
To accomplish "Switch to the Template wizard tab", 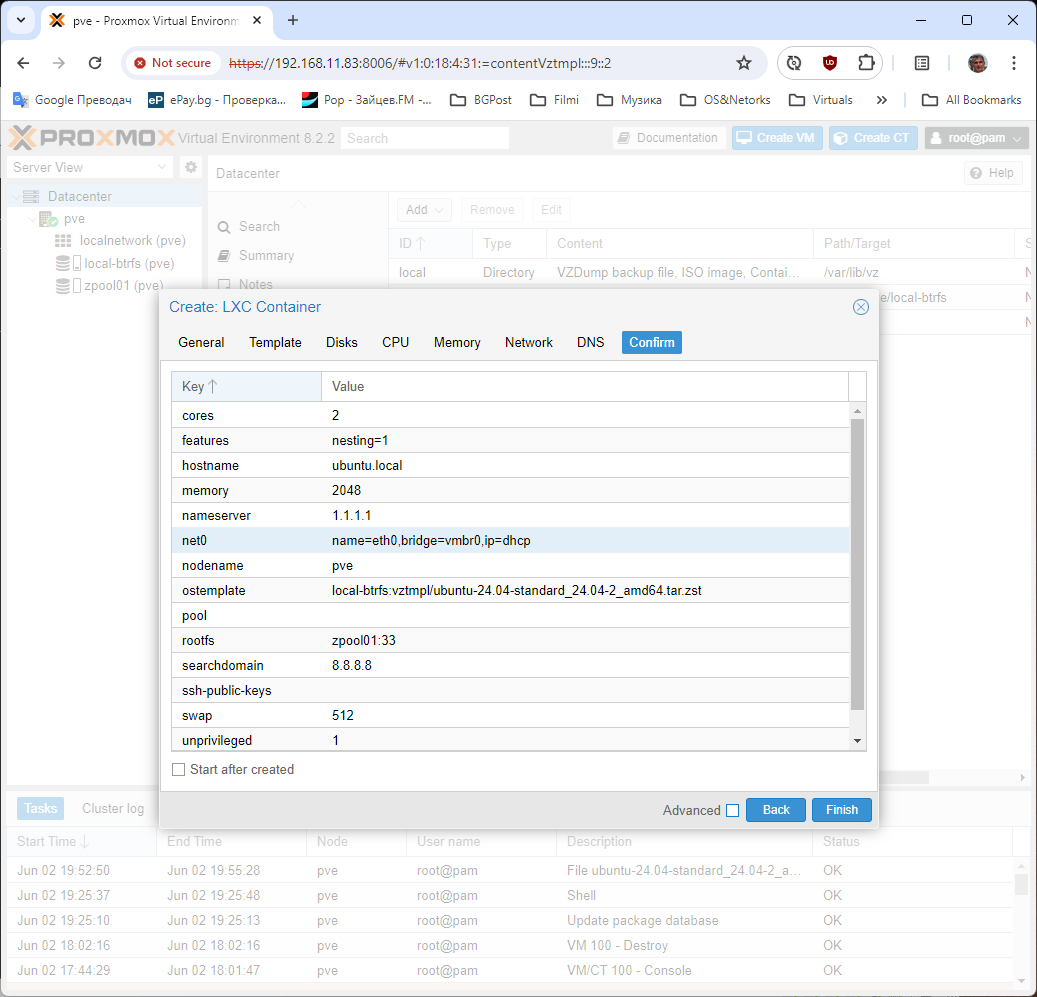I will tap(275, 342).
